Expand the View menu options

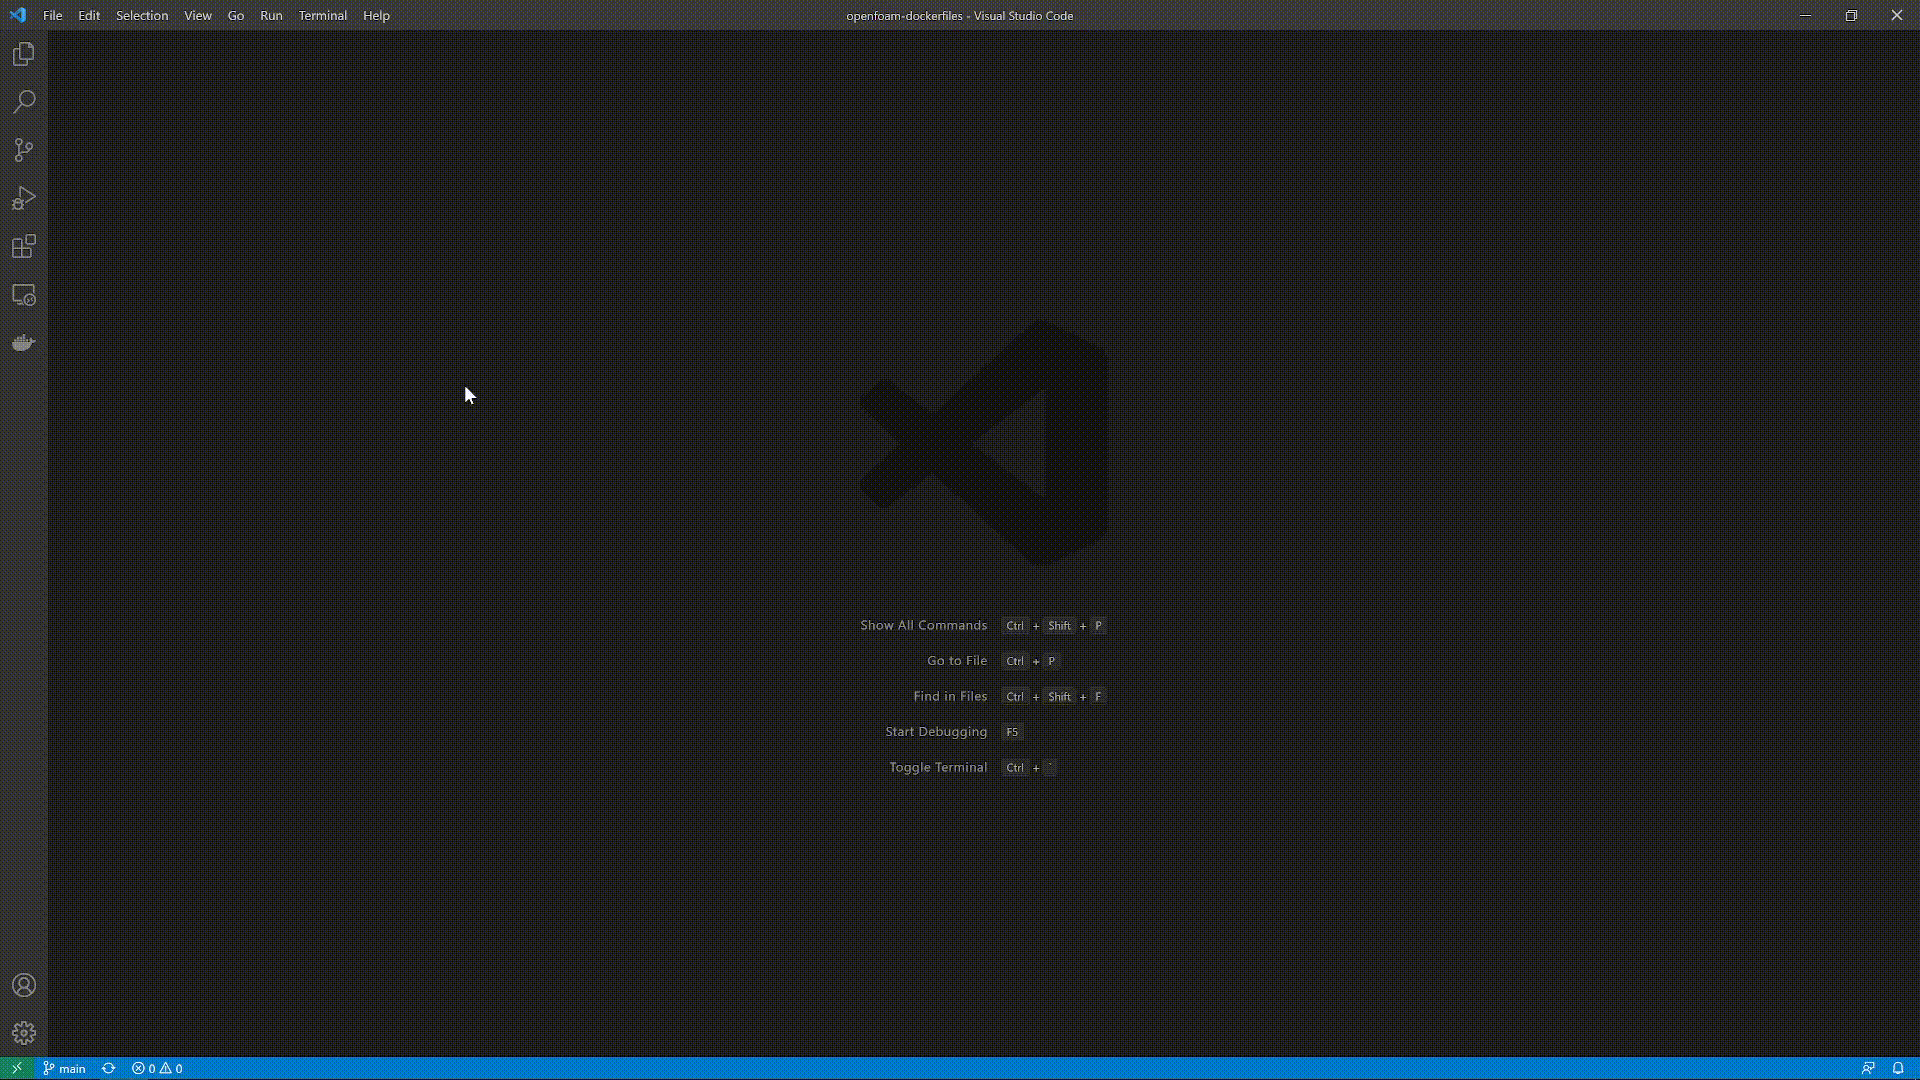[x=196, y=15]
